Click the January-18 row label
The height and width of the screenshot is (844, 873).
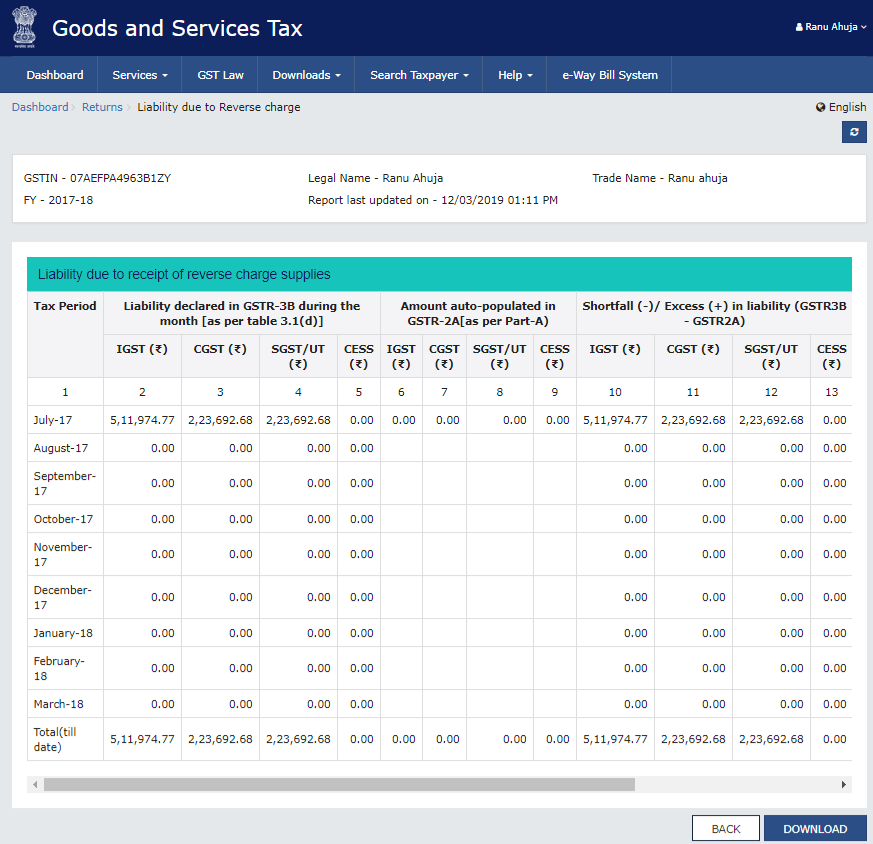63,633
